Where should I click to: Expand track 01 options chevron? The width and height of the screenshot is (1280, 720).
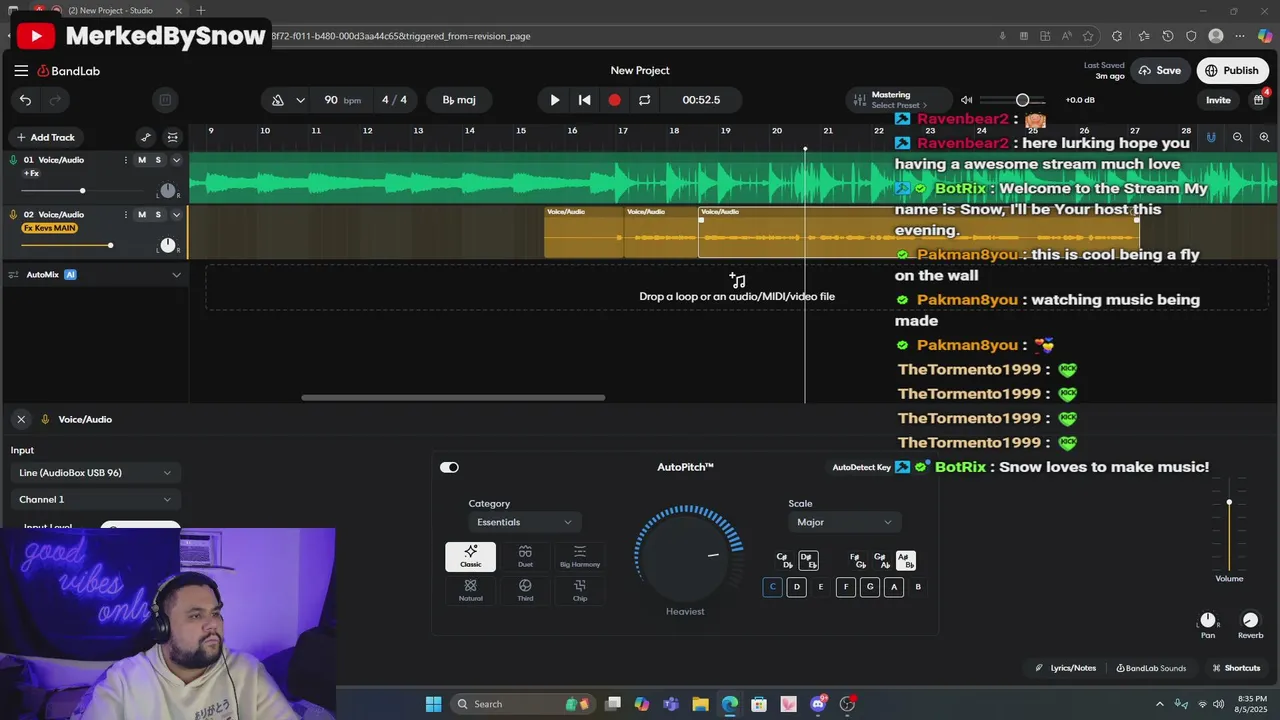click(177, 160)
